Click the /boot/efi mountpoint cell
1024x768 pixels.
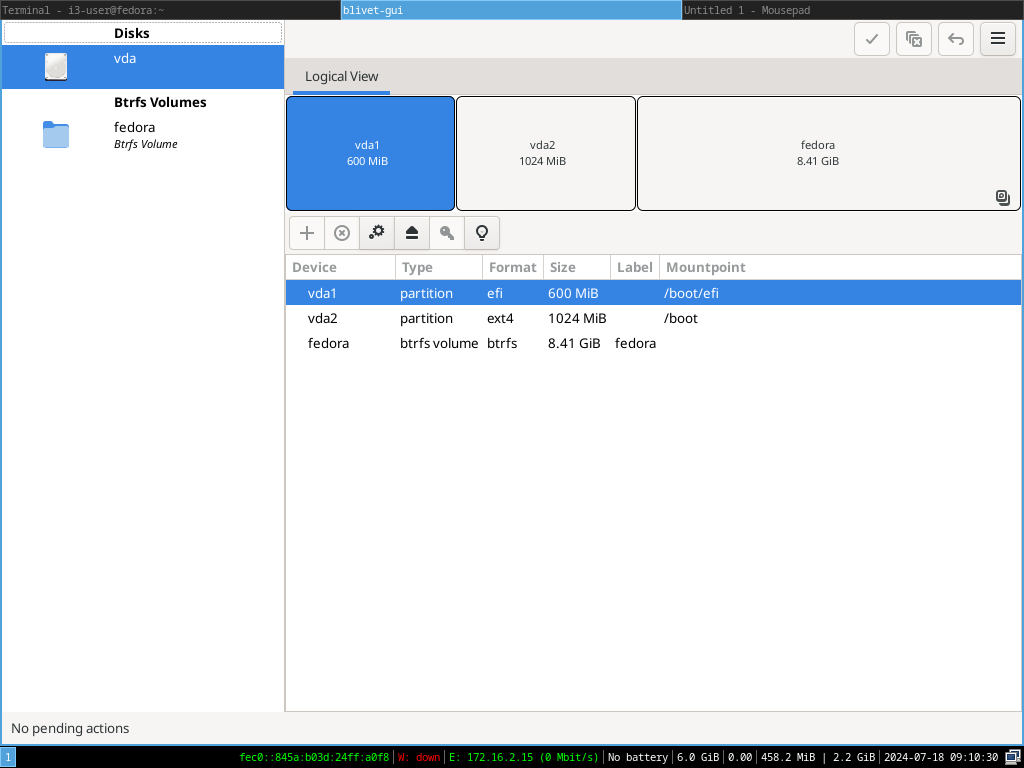[691, 293]
